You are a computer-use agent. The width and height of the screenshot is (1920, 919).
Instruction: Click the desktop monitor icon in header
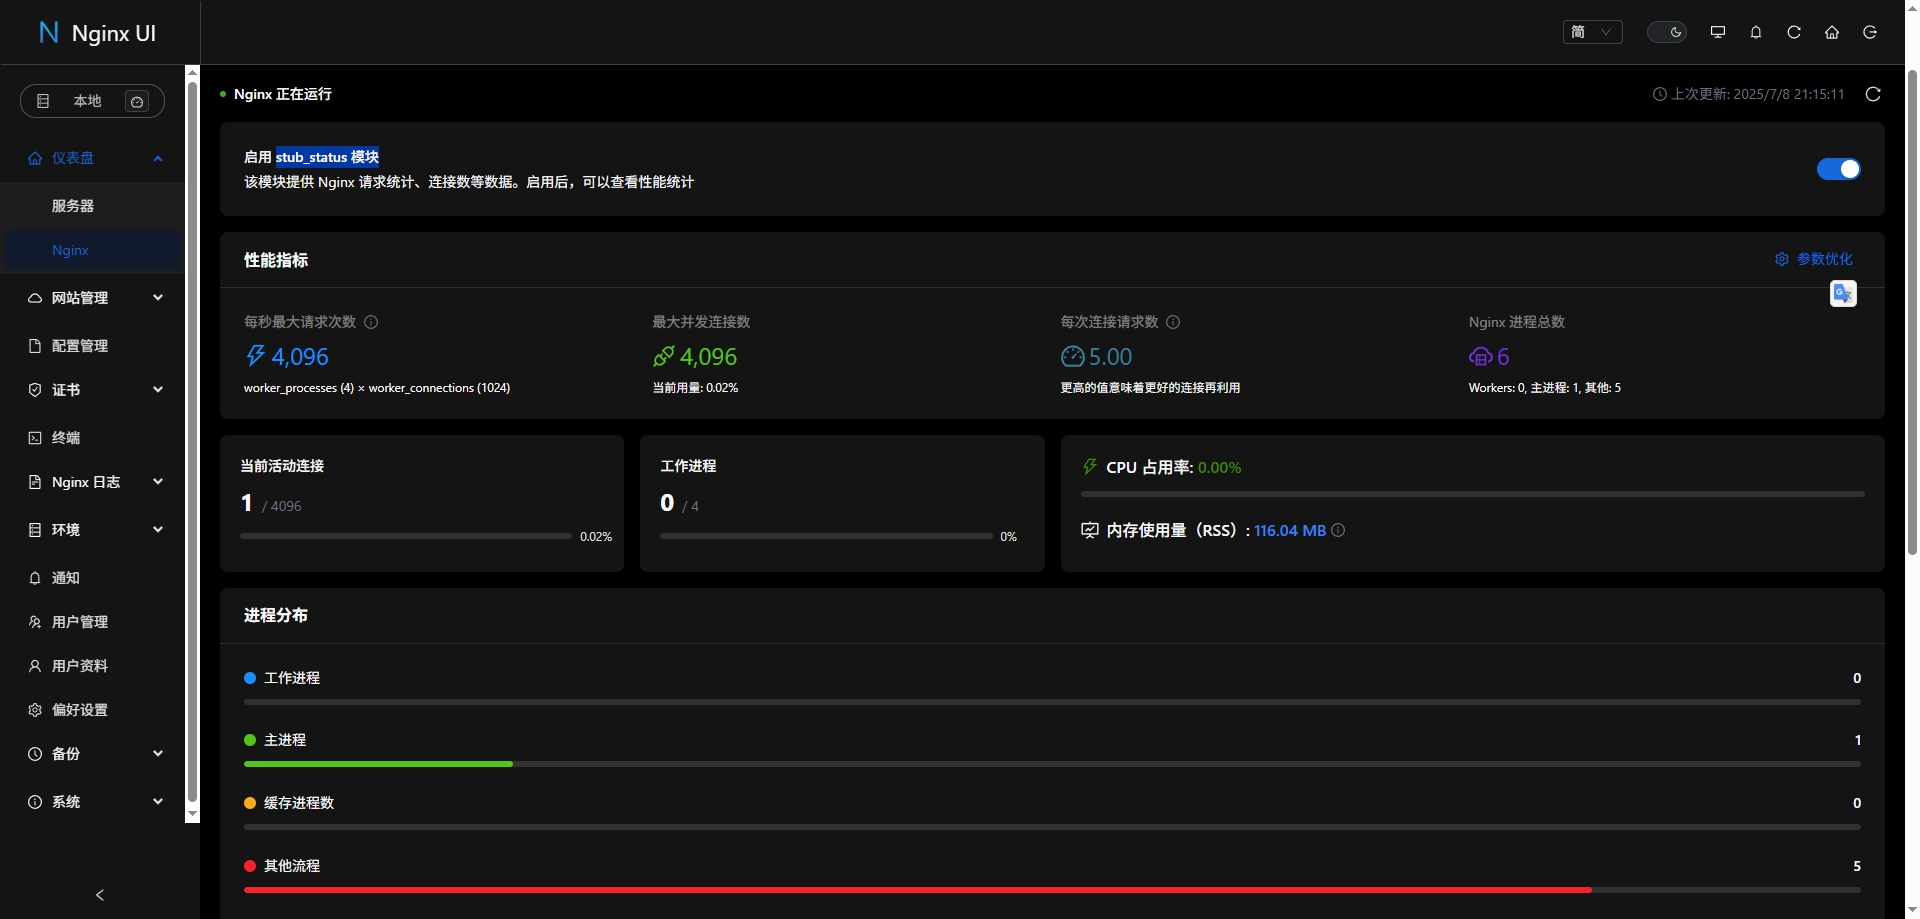click(1718, 32)
